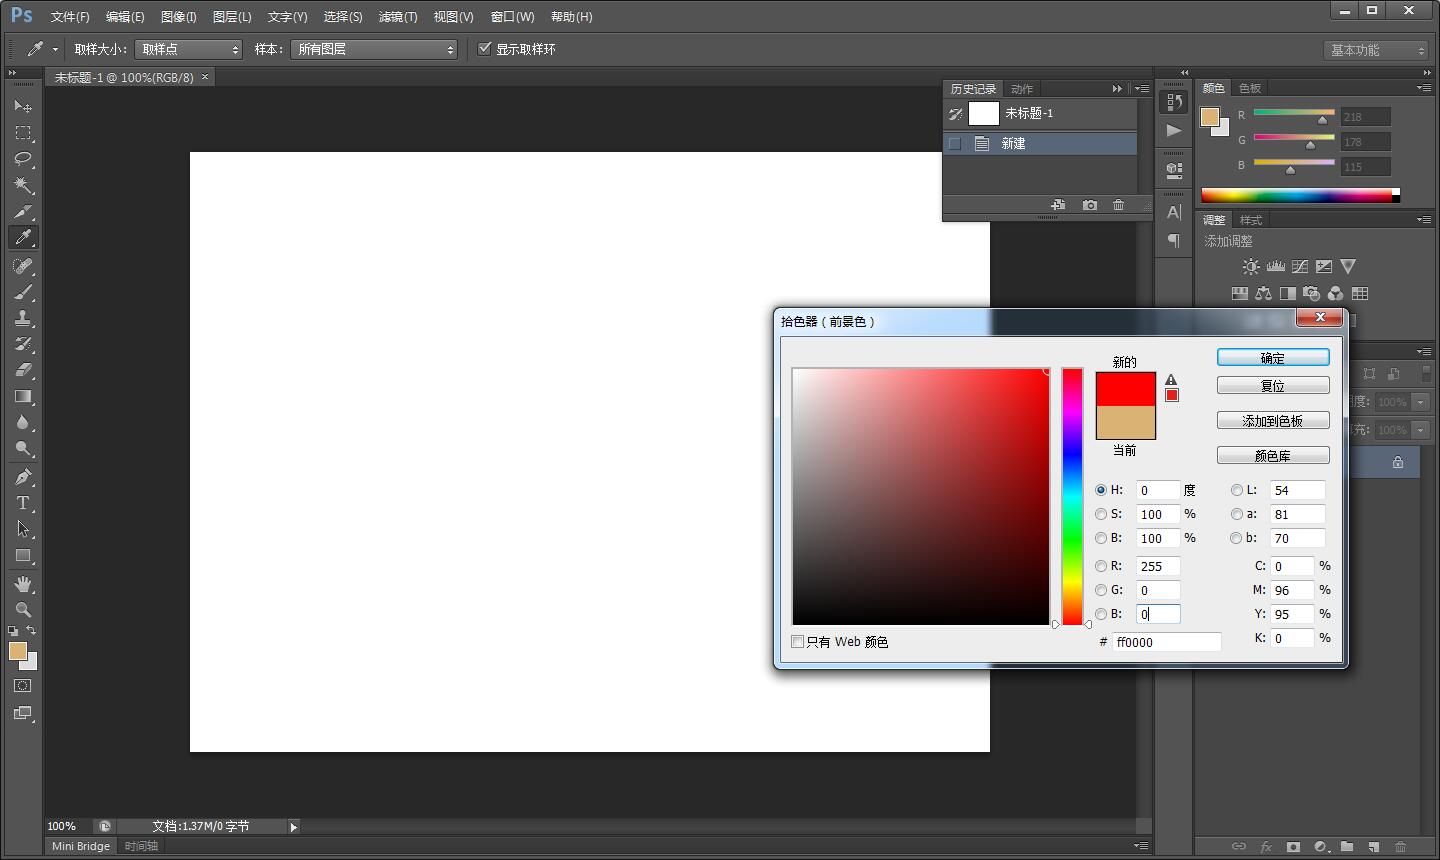Open History panel flyout menu
Image resolution: width=1440 pixels, height=860 pixels.
[x=1141, y=88]
